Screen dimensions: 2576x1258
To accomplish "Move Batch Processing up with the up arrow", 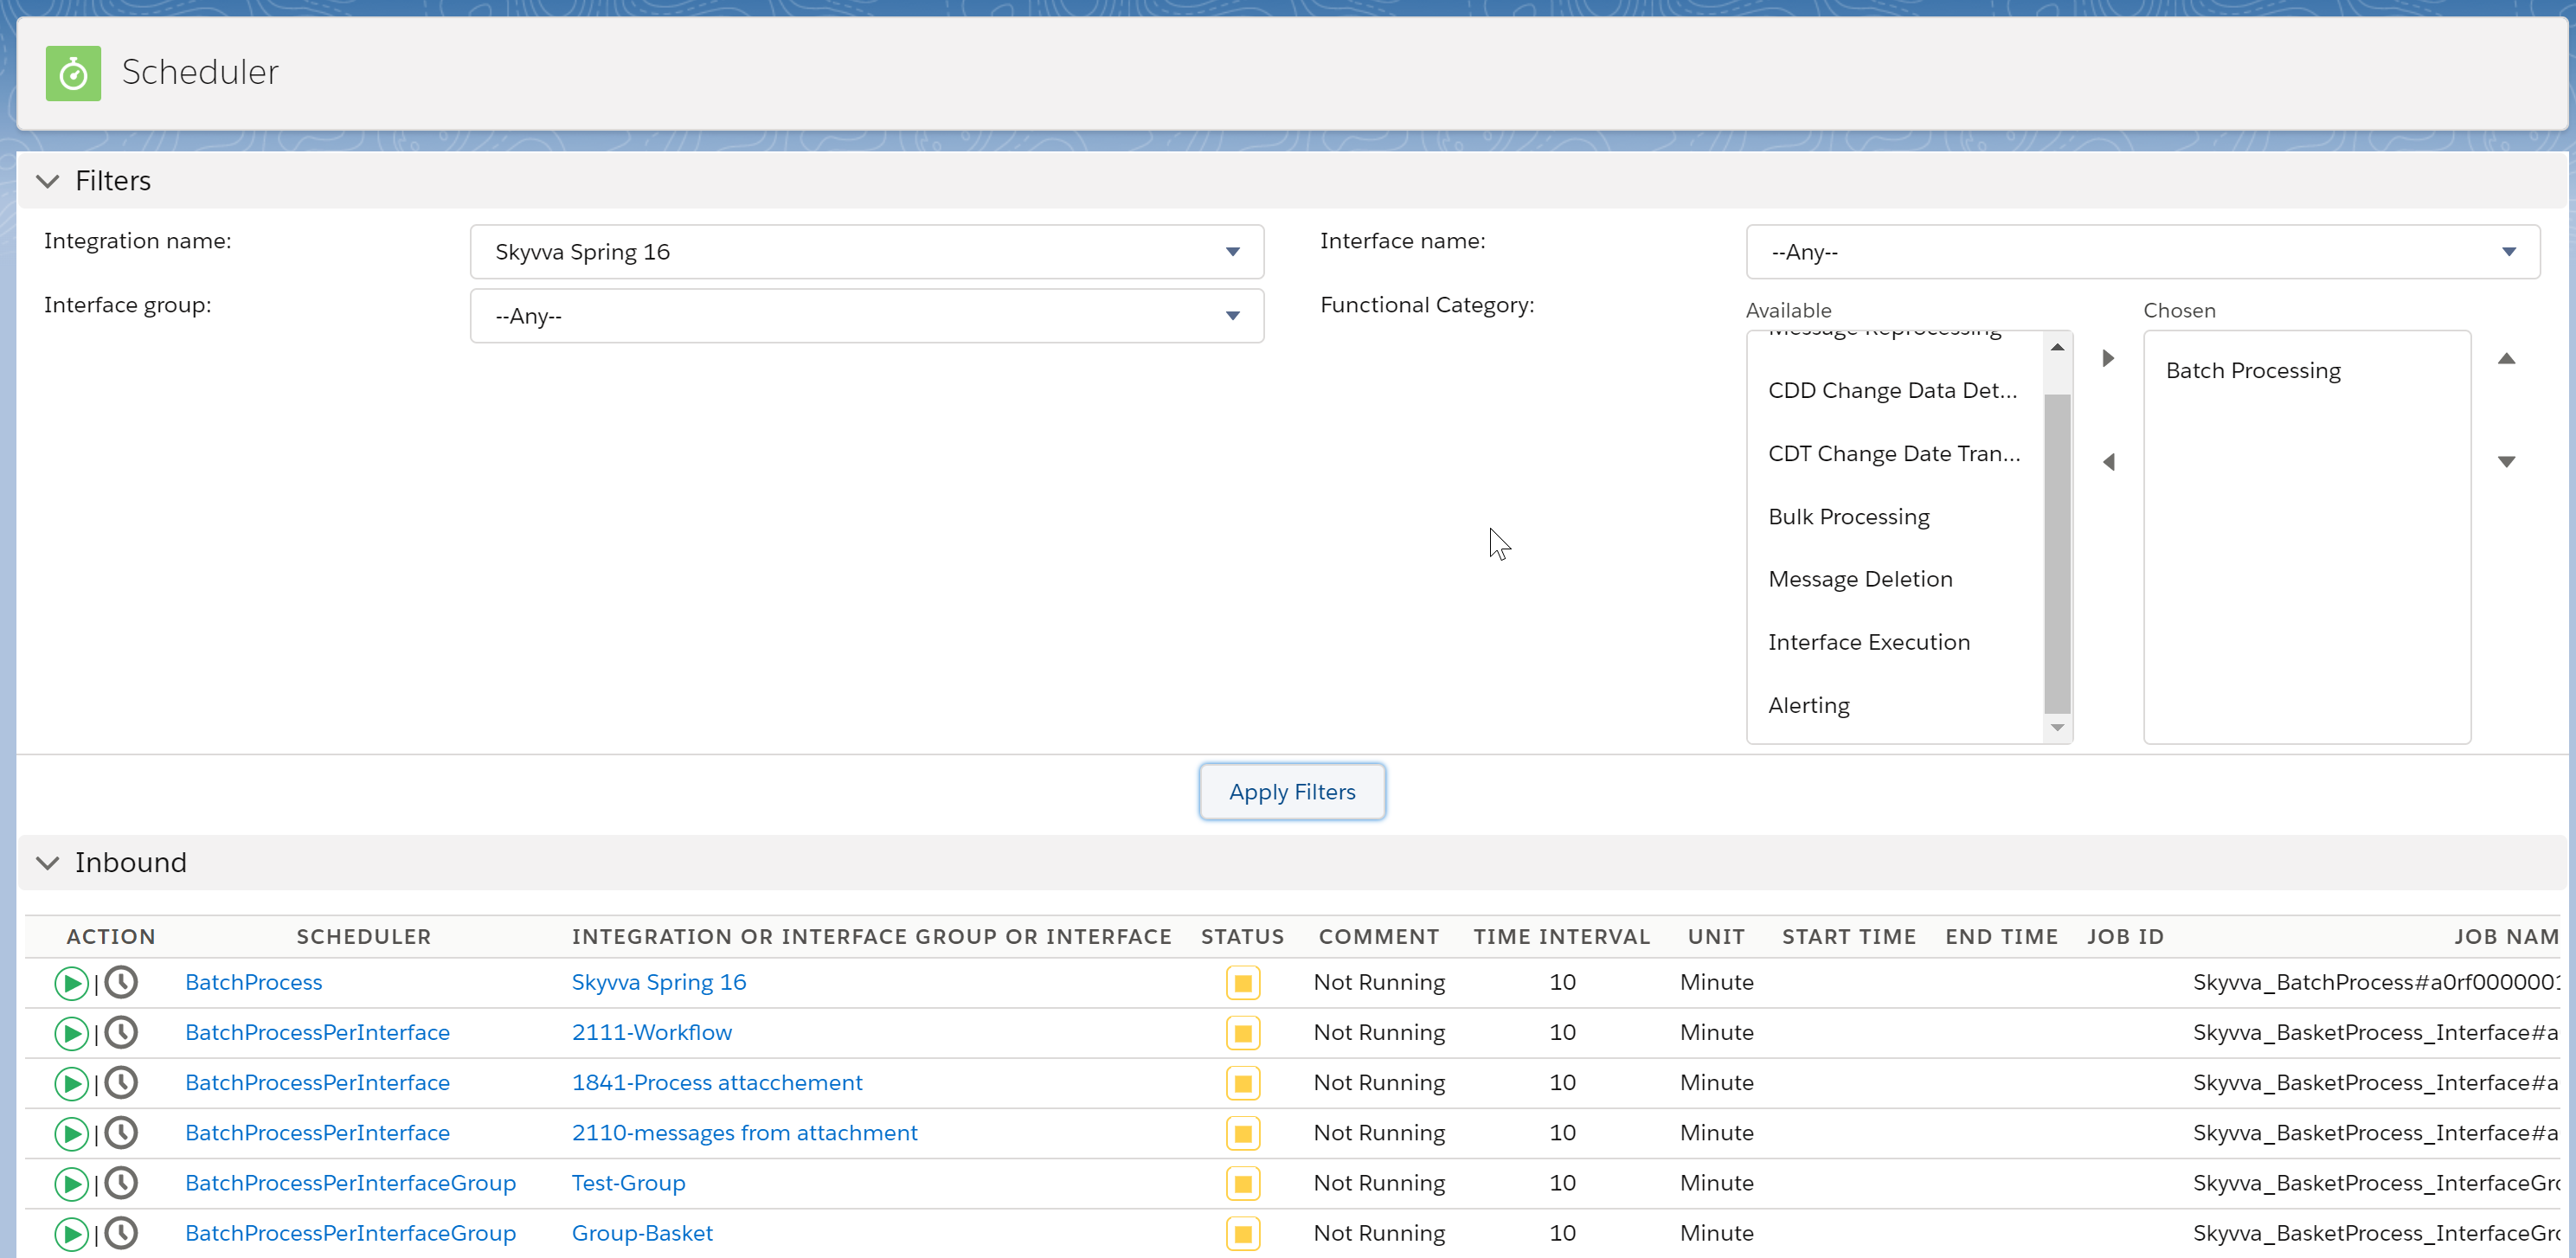I will tap(2508, 358).
